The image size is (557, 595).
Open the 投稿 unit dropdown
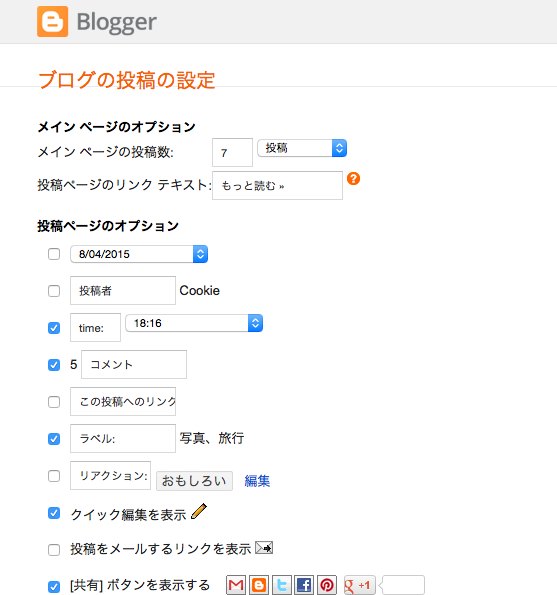[x=302, y=148]
